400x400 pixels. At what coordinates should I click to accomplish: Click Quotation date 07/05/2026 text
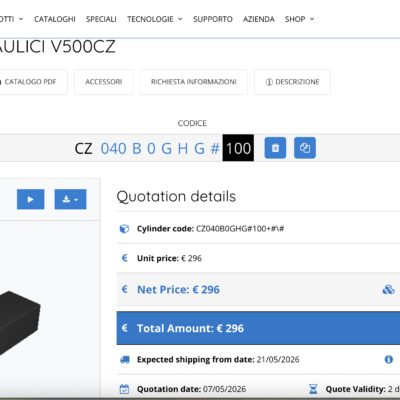191,389
